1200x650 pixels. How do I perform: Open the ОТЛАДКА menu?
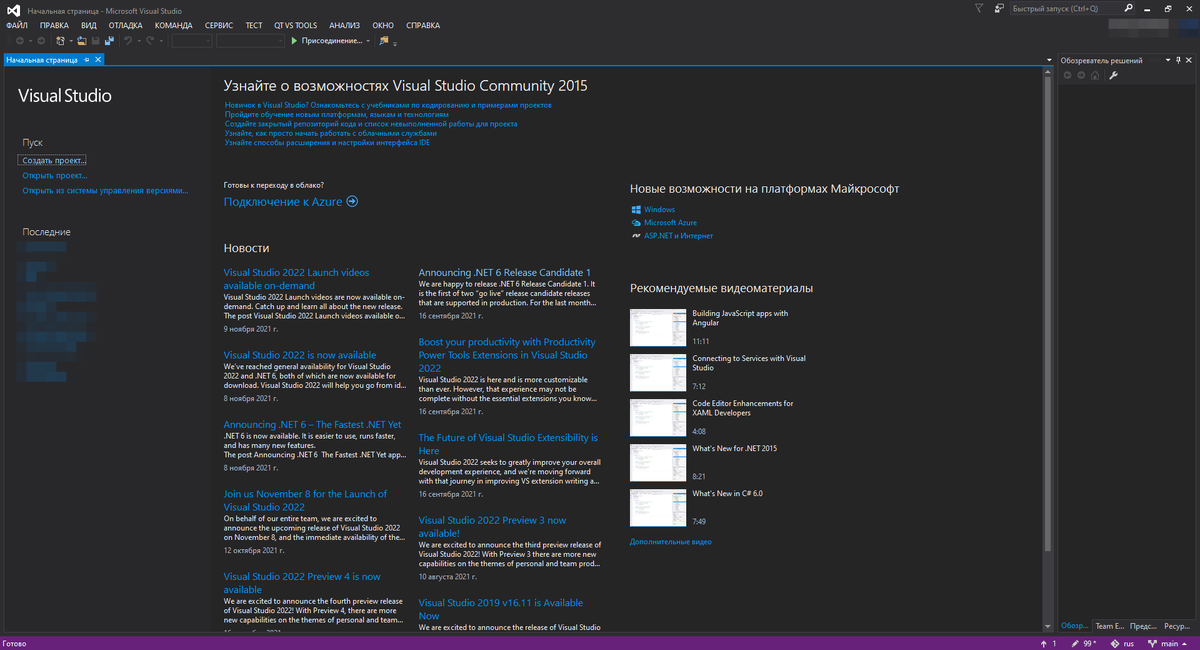126,25
